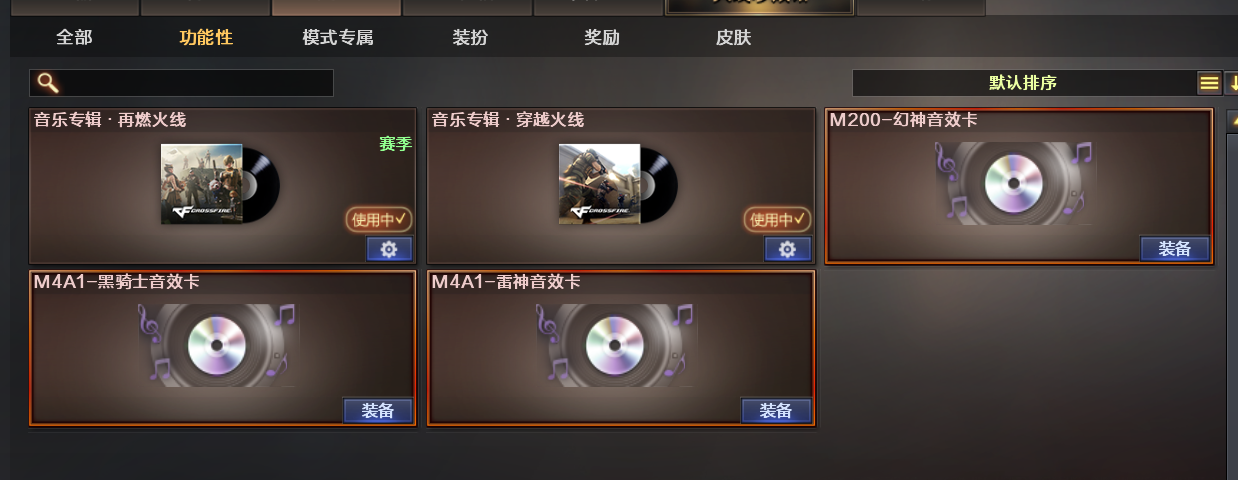The height and width of the screenshot is (480, 1238).
Task: Equip M200-幻神音效卡 with 装备 button
Action: pyautogui.click(x=1175, y=249)
